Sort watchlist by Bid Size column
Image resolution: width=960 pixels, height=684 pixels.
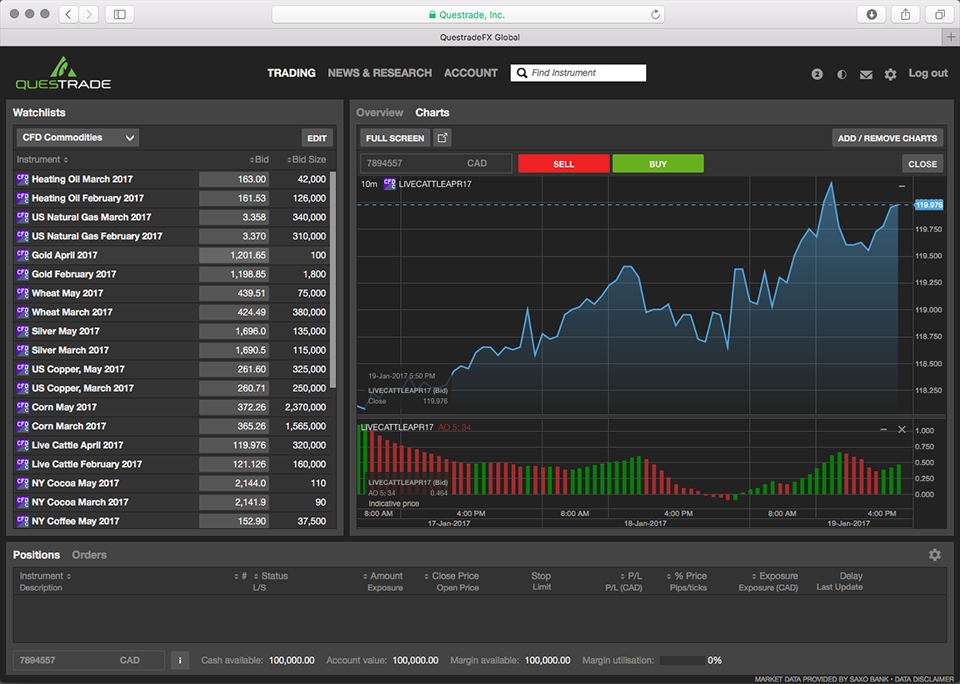pos(307,159)
